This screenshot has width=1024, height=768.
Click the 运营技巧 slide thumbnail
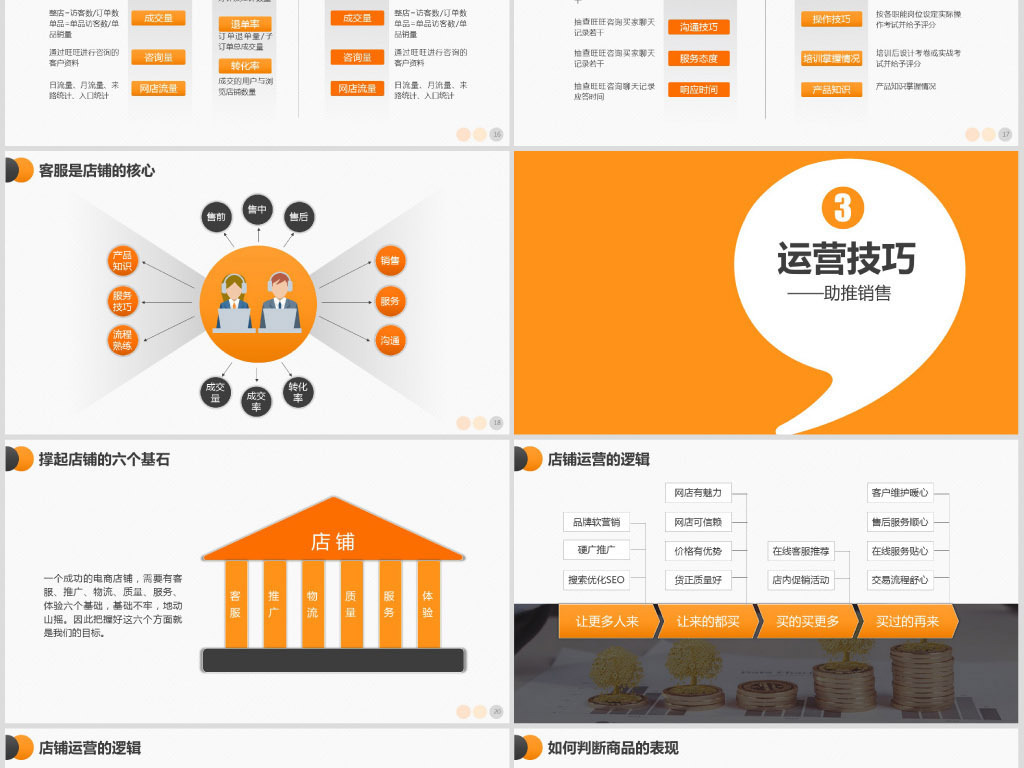766,292
